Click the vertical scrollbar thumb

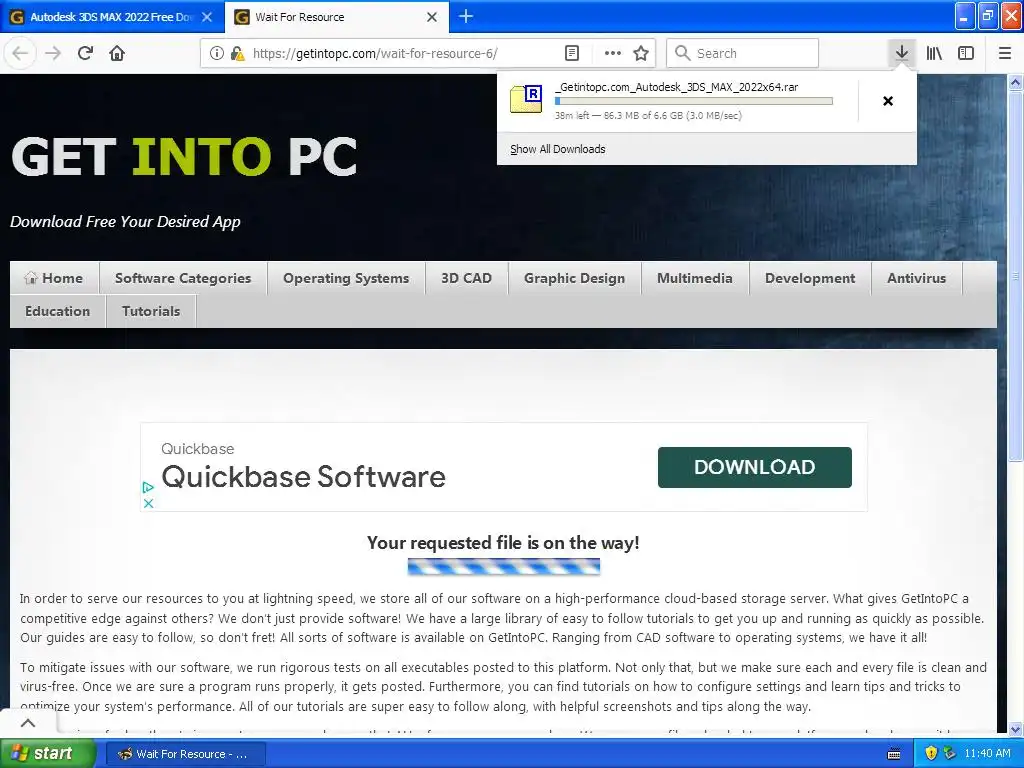1015,276
